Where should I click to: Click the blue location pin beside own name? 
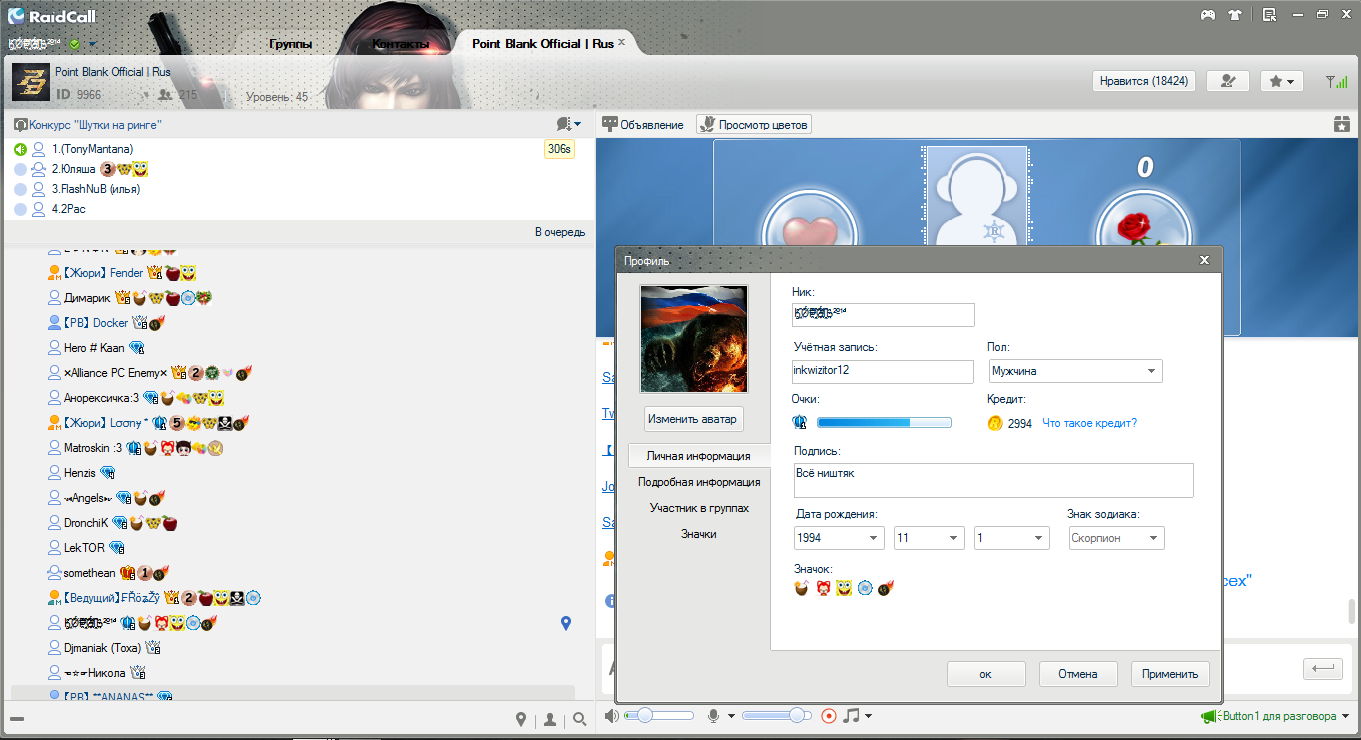point(566,623)
